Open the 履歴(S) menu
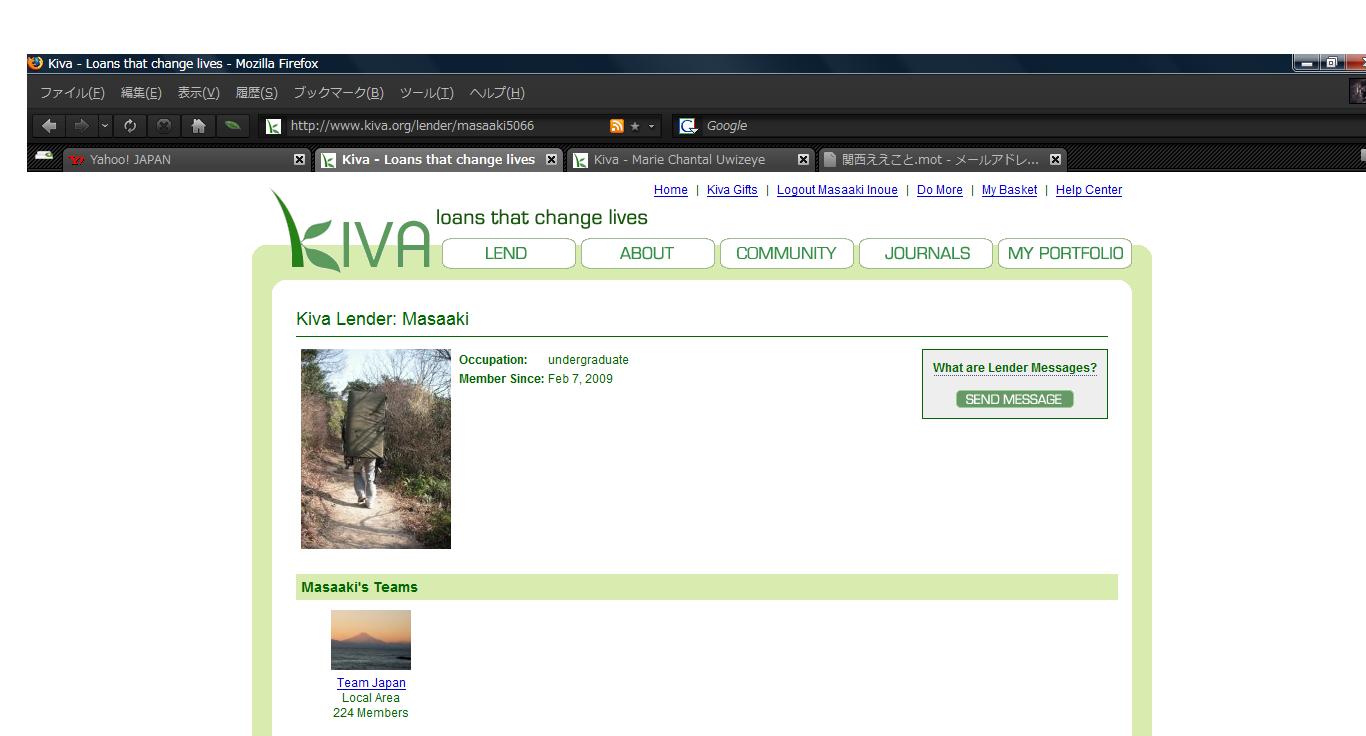1366x736 pixels. 256,93
